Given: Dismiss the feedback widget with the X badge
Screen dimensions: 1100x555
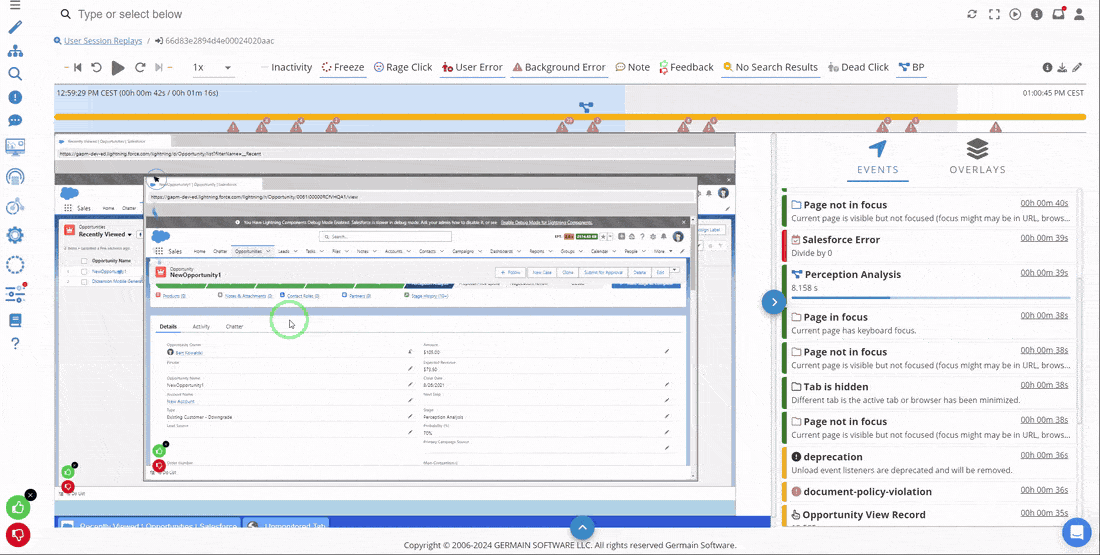Looking at the screenshot, I should (30, 495).
